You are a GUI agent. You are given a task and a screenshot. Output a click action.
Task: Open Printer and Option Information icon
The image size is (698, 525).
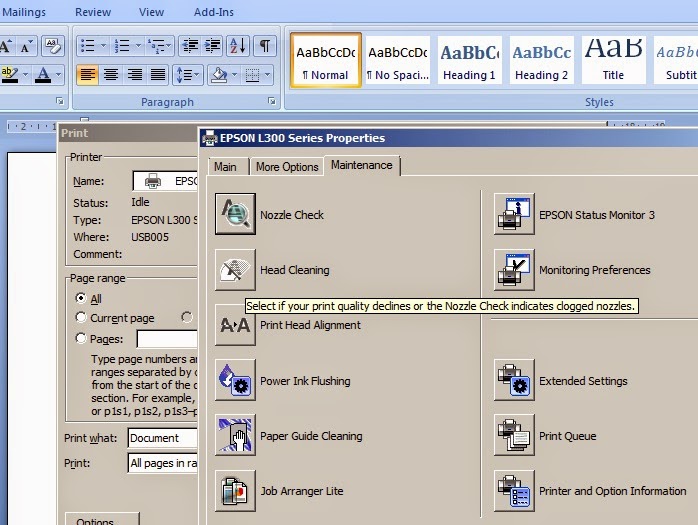coord(514,490)
